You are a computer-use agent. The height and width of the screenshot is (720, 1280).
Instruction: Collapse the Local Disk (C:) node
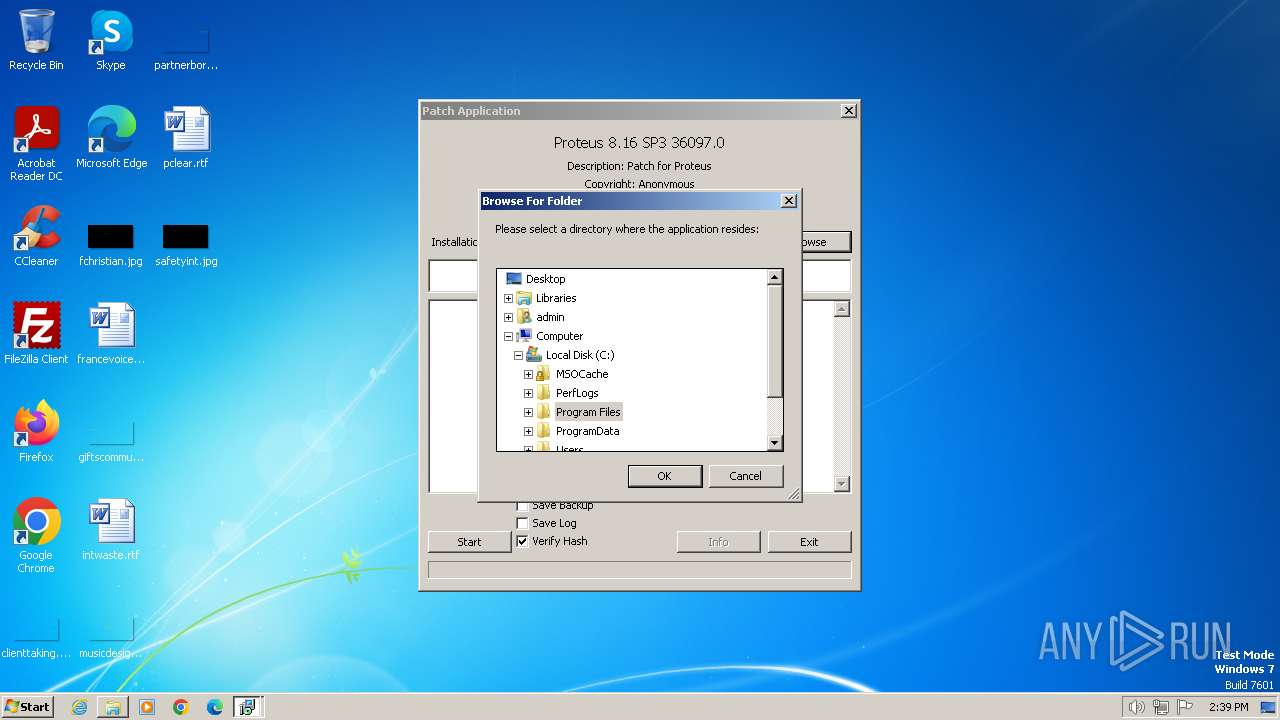pyautogui.click(x=518, y=355)
